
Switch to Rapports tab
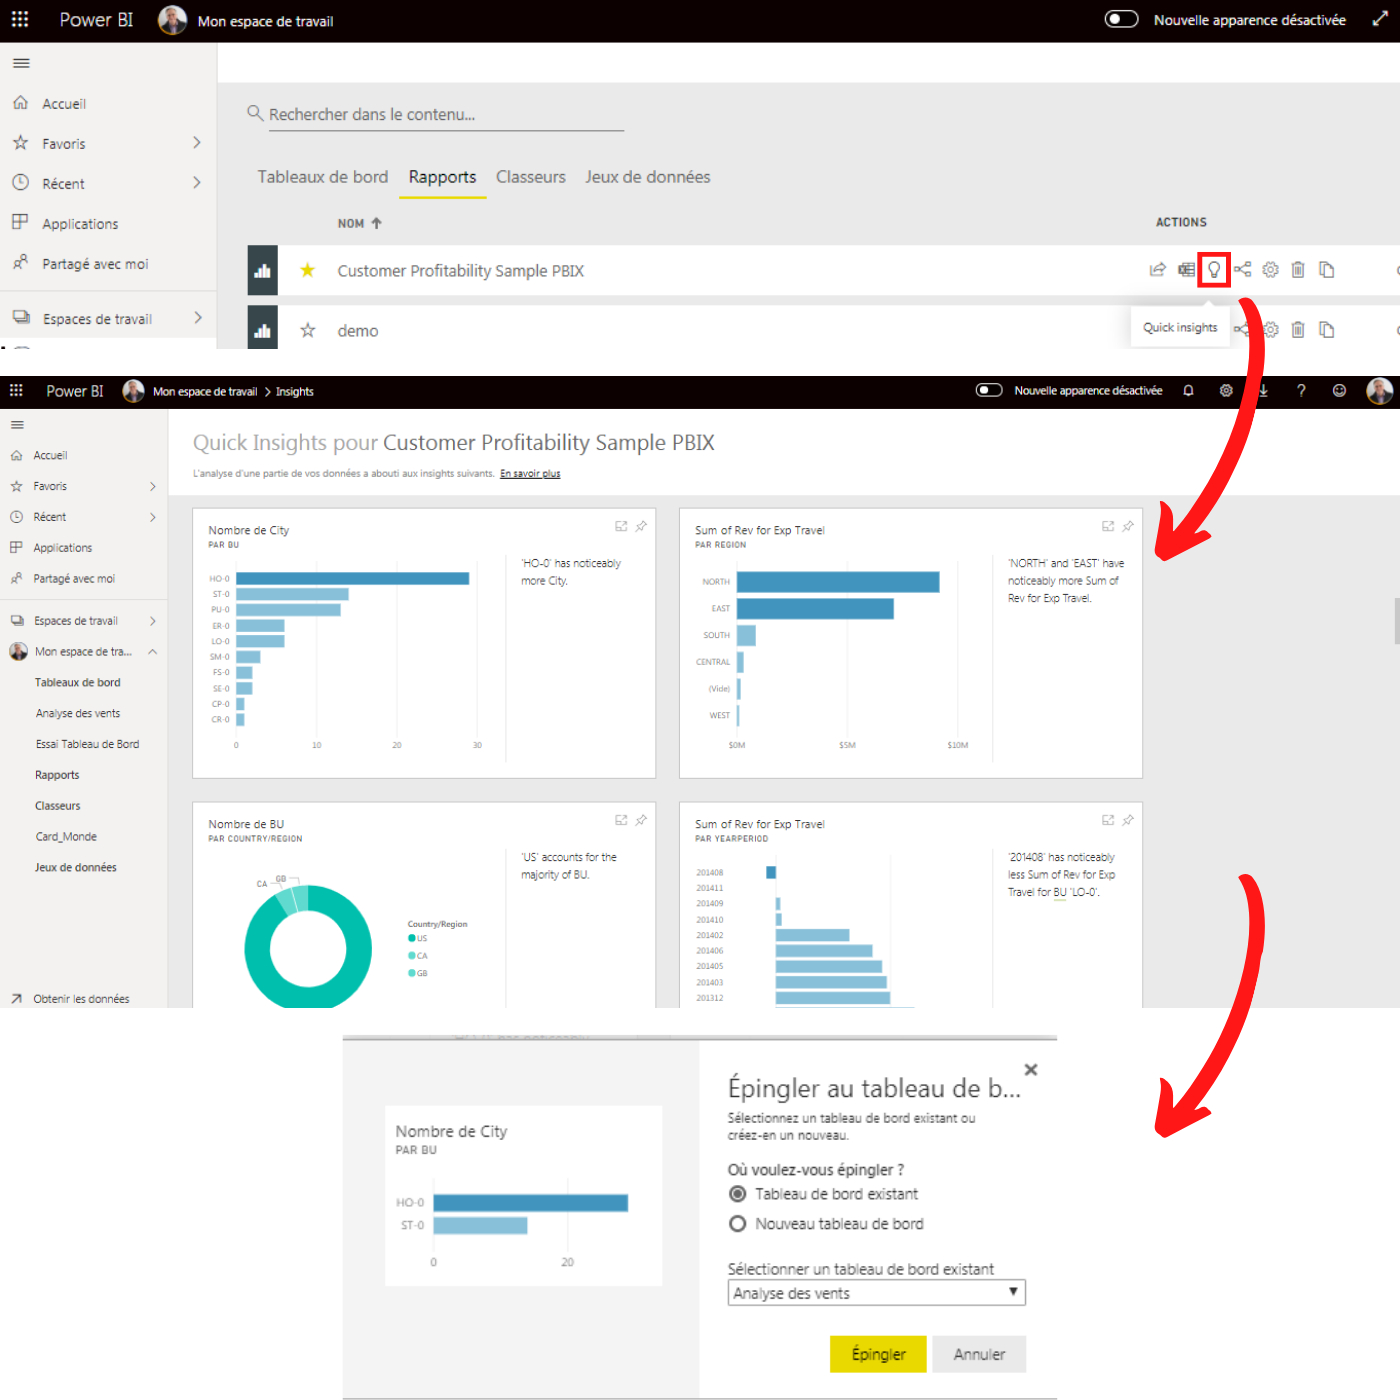pos(442,177)
